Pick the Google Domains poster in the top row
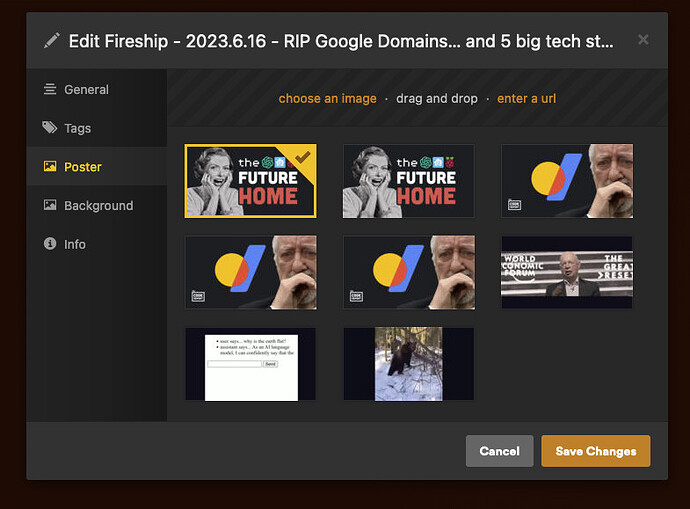The width and height of the screenshot is (690, 509). (567, 181)
